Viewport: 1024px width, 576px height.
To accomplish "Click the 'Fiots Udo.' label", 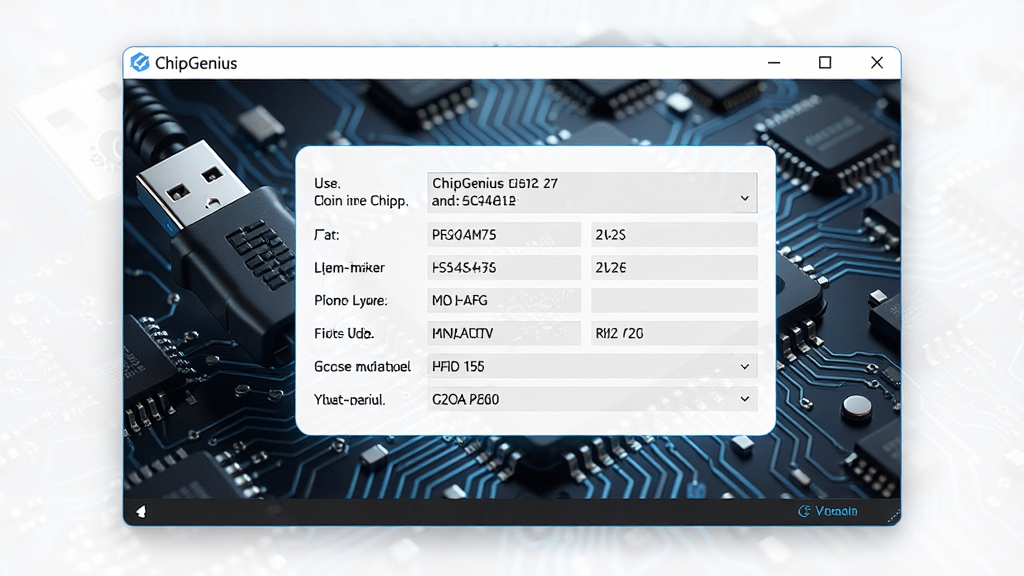I will [344, 333].
